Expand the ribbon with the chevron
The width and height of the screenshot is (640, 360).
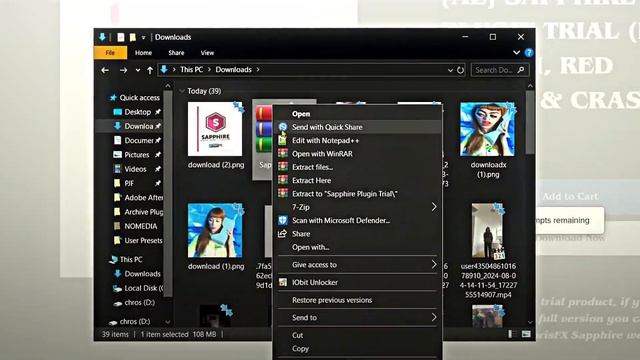[x=516, y=53]
